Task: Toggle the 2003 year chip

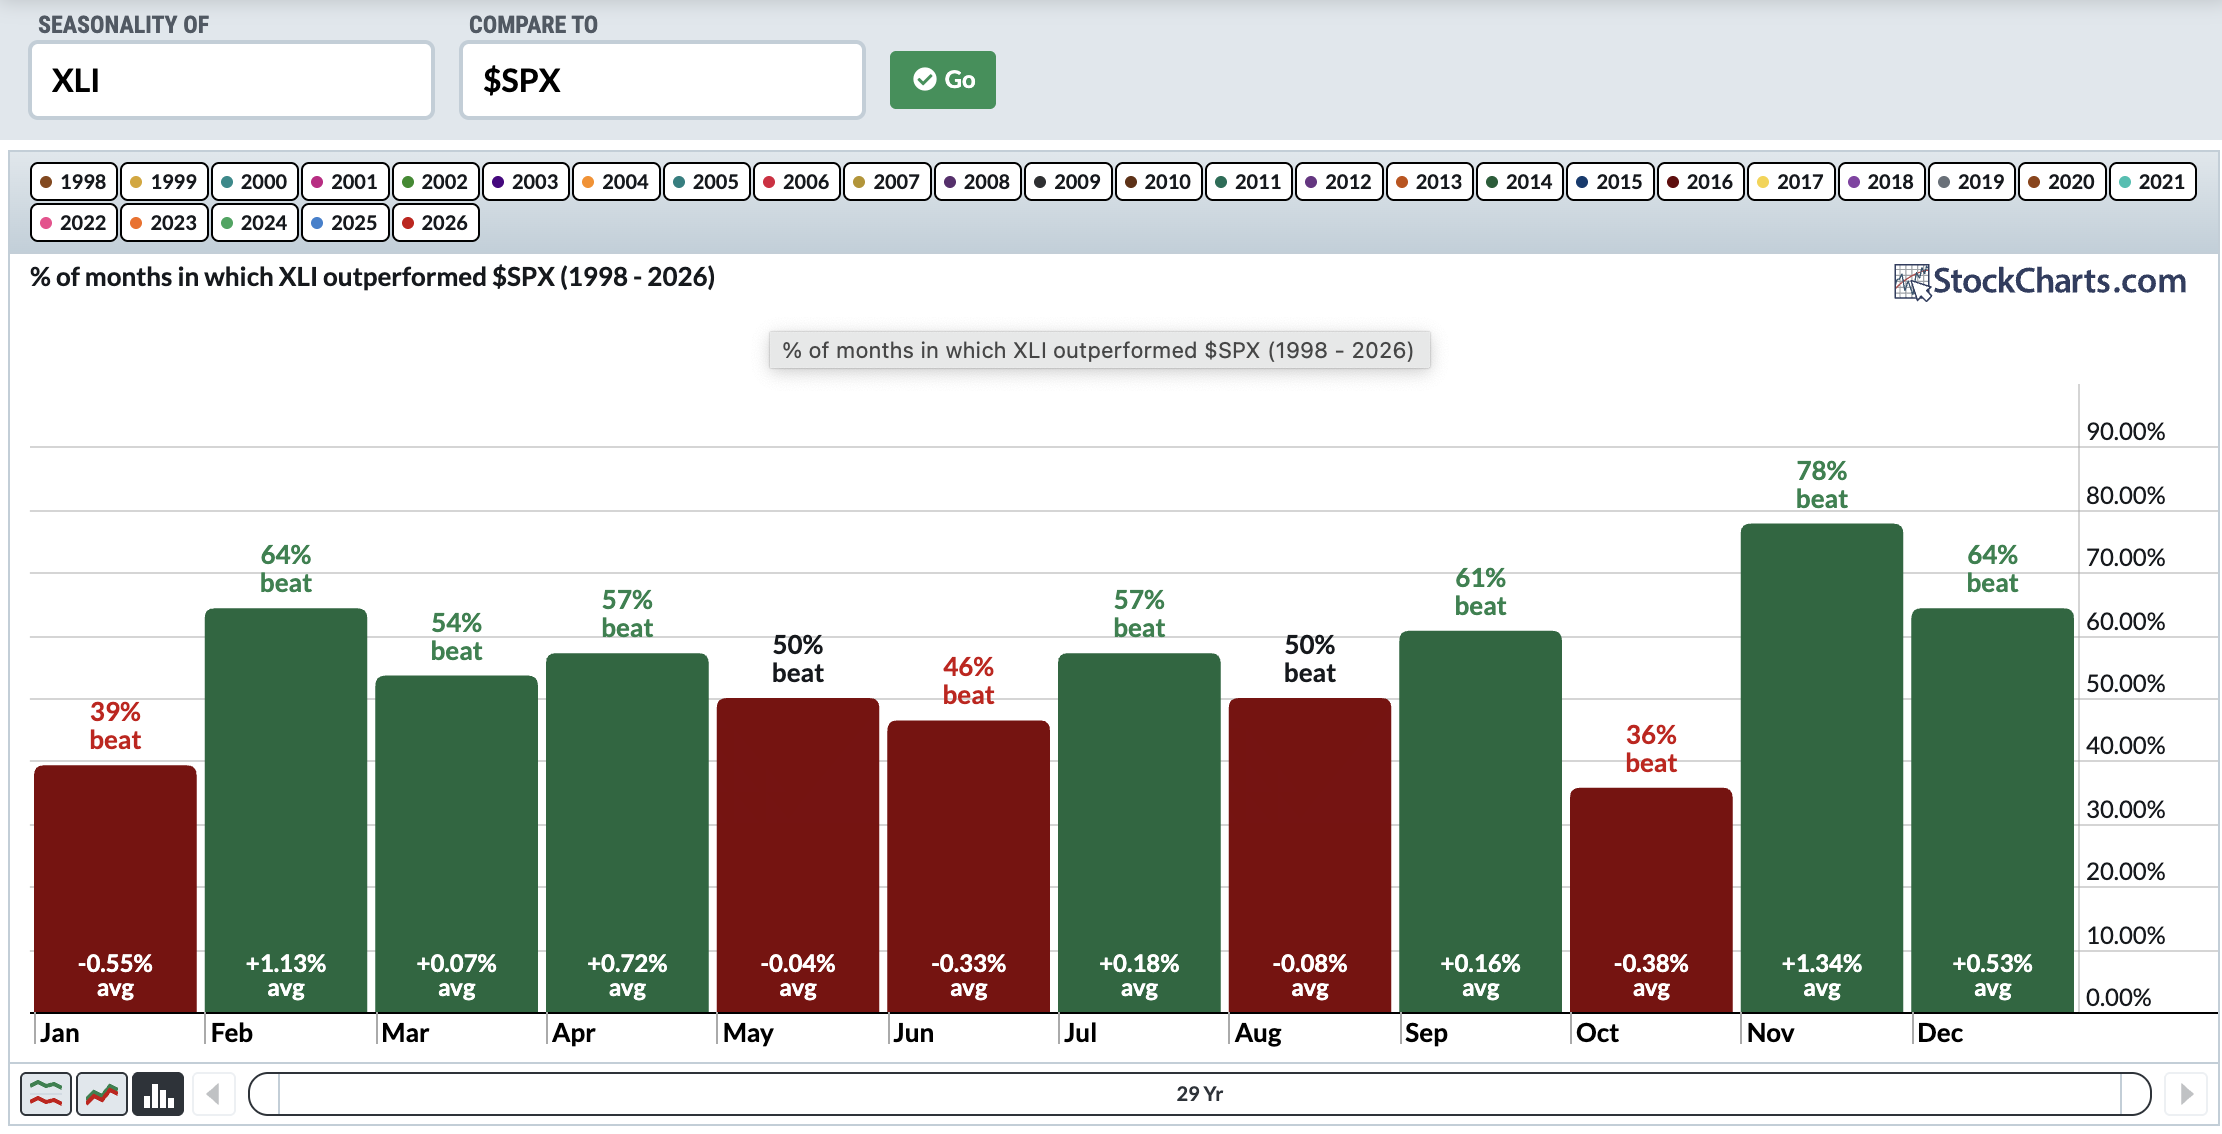Action: 526,182
